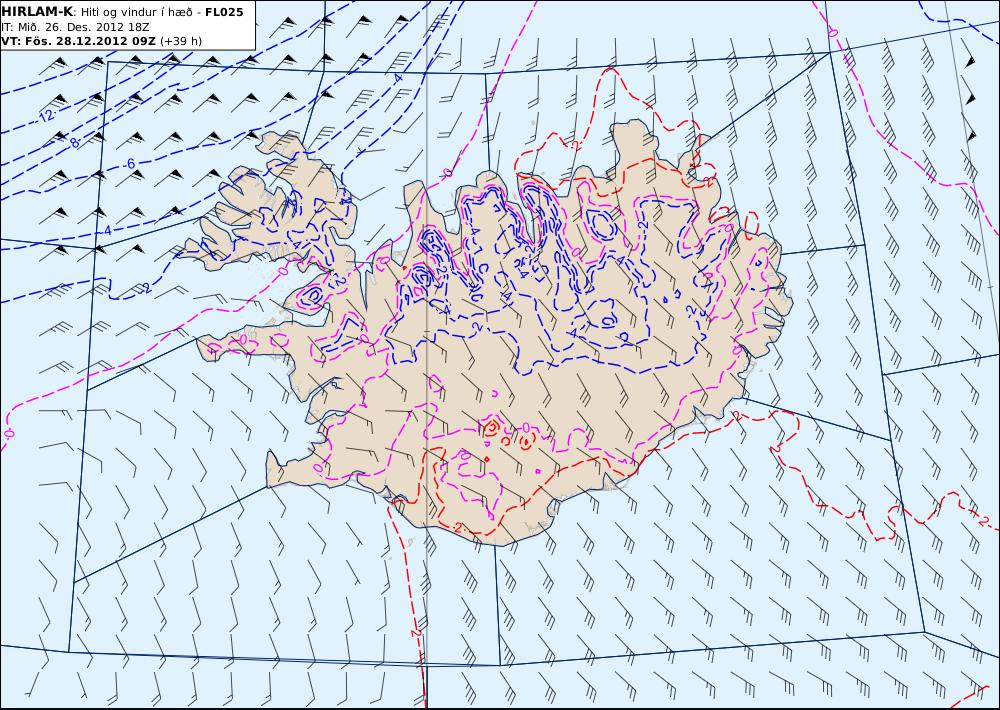Click the '(+39 h)' forecast offset text

pos(180,41)
